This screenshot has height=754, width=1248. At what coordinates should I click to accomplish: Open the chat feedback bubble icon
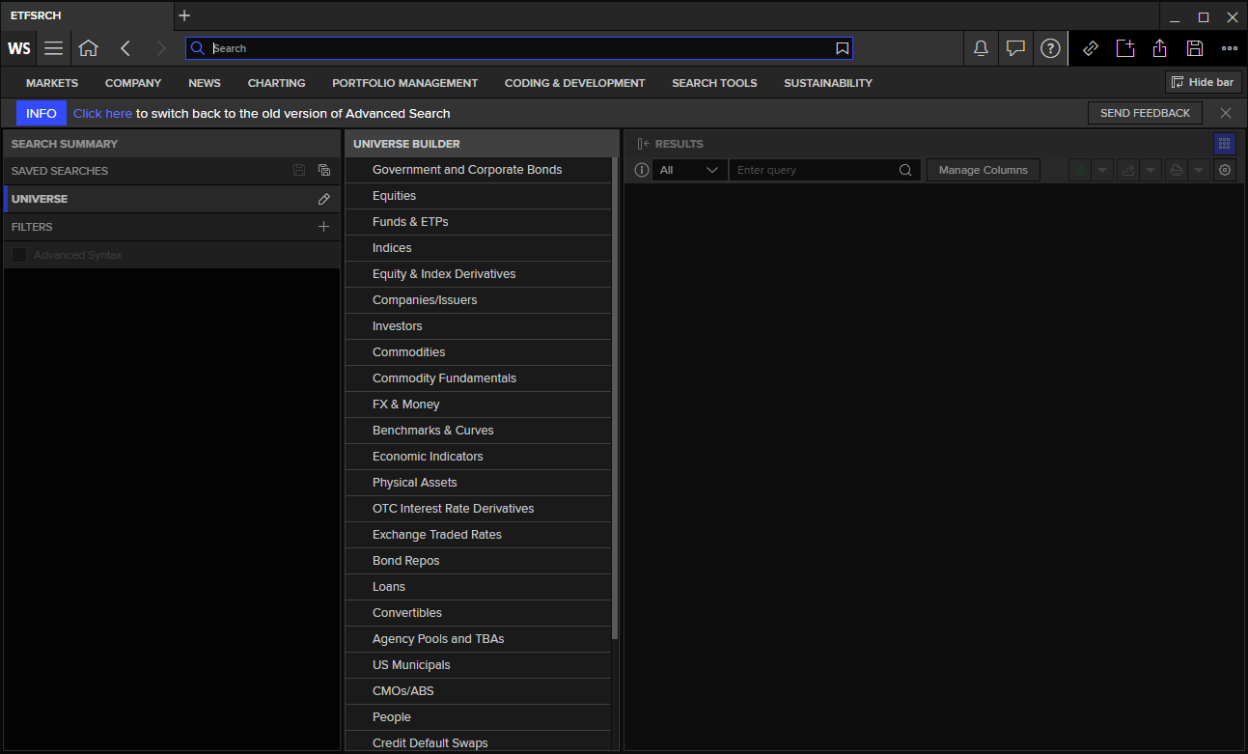pos(1016,48)
